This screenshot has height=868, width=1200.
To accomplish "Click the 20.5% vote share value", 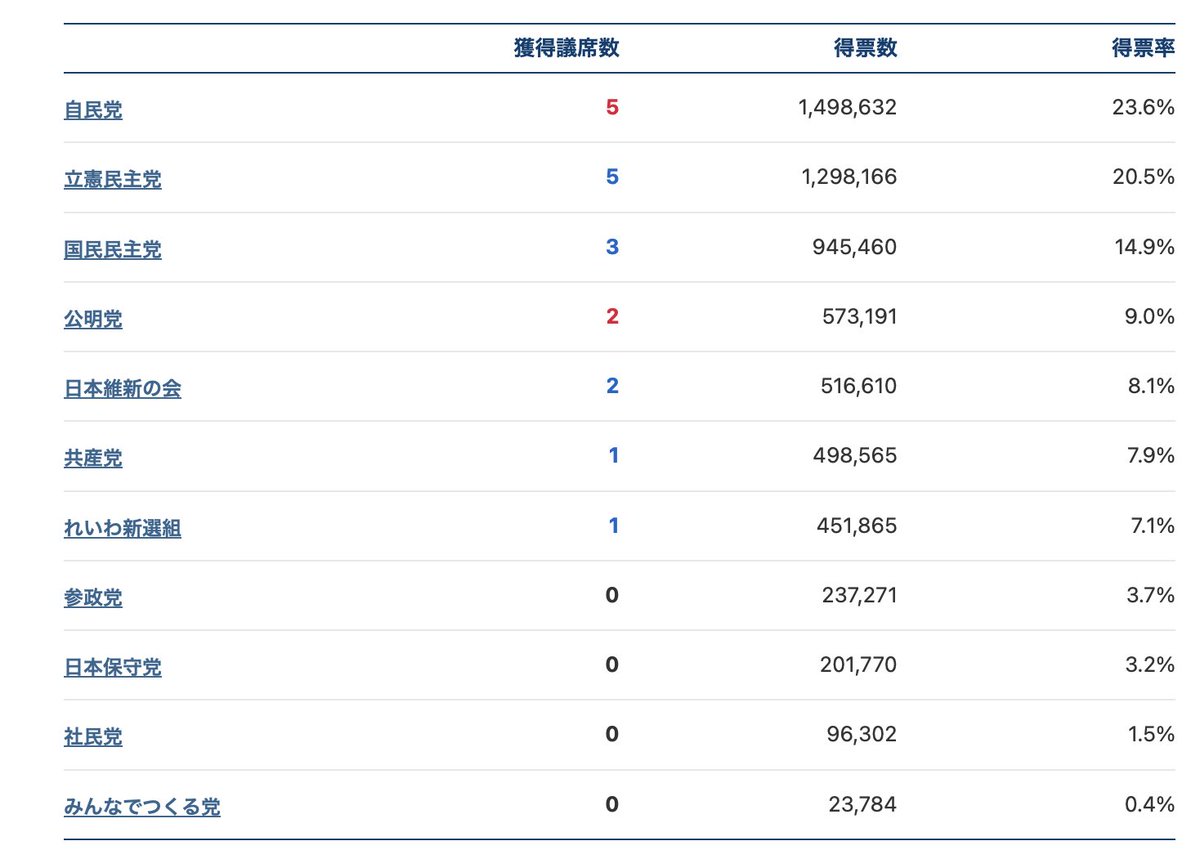I will pos(1144,177).
